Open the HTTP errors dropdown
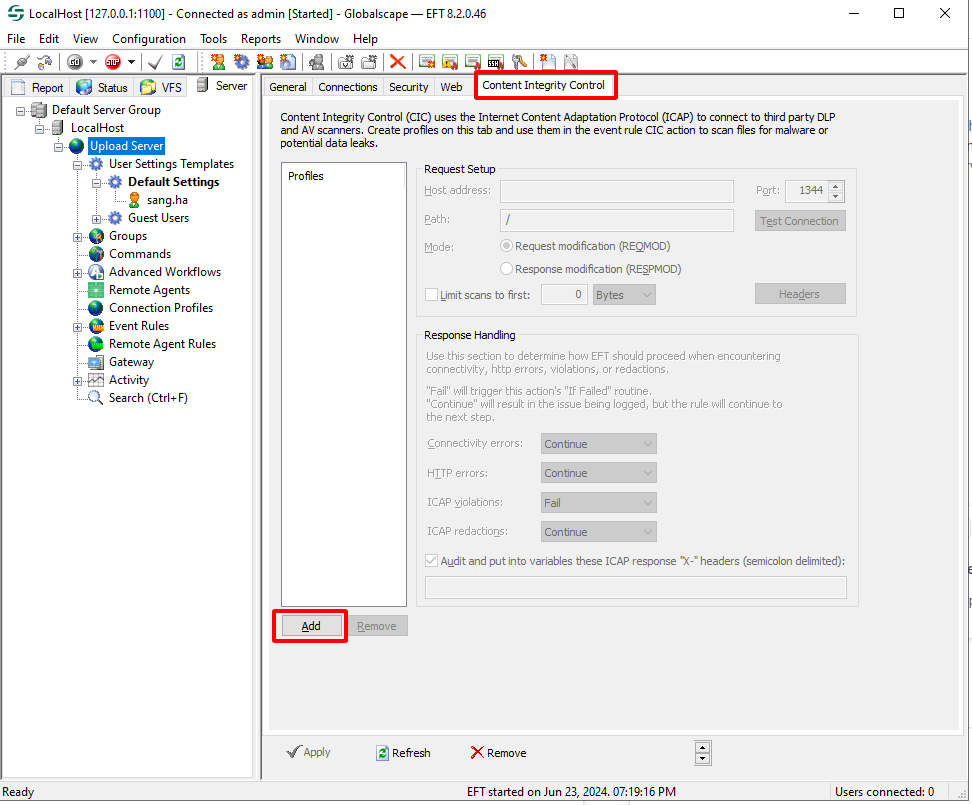This screenshot has height=805, width=972. [x=598, y=473]
